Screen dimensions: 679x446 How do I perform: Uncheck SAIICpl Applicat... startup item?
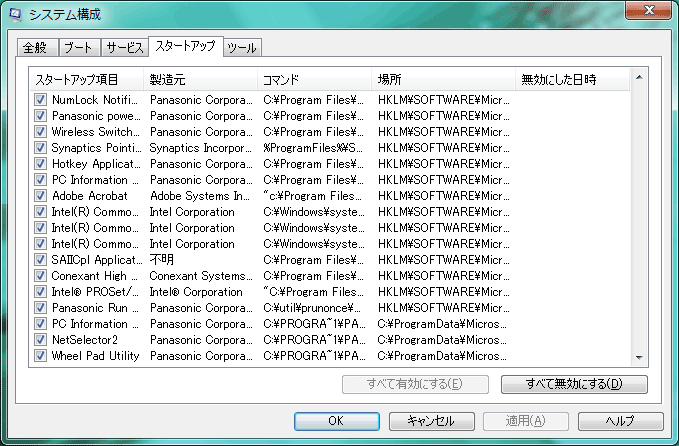coord(40,260)
